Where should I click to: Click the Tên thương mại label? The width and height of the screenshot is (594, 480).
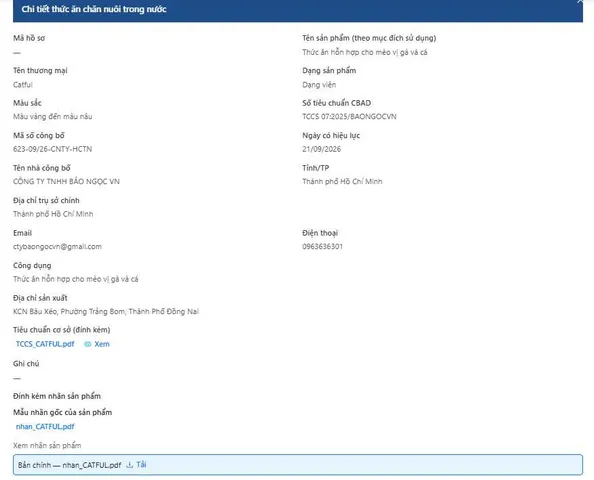tap(40, 70)
